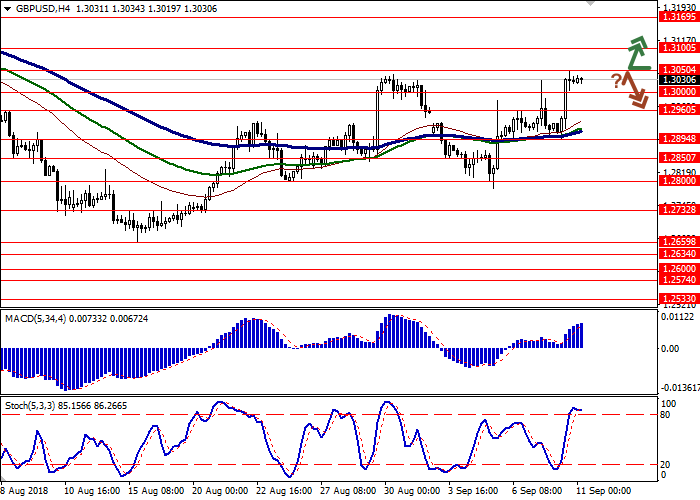Image resolution: width=700 pixels, height=500 pixels.
Task: Select the 10 Aug 16:00 time label
Action: point(92,491)
